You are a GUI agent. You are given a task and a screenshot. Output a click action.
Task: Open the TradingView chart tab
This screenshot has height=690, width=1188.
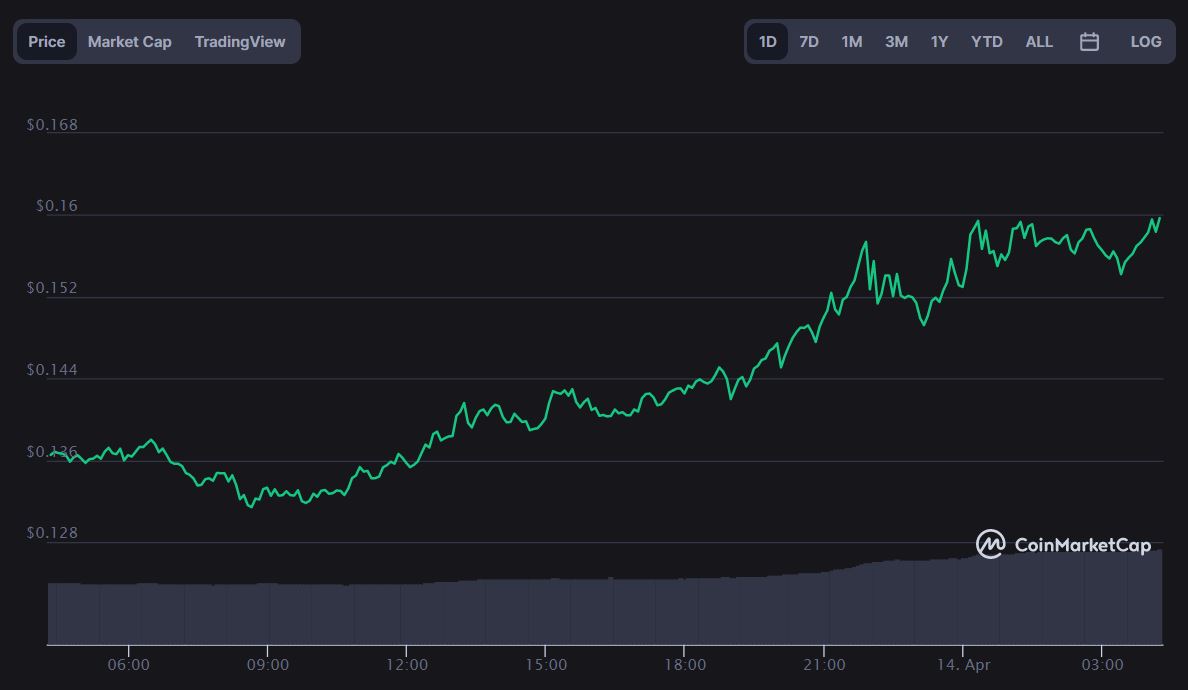(x=240, y=41)
